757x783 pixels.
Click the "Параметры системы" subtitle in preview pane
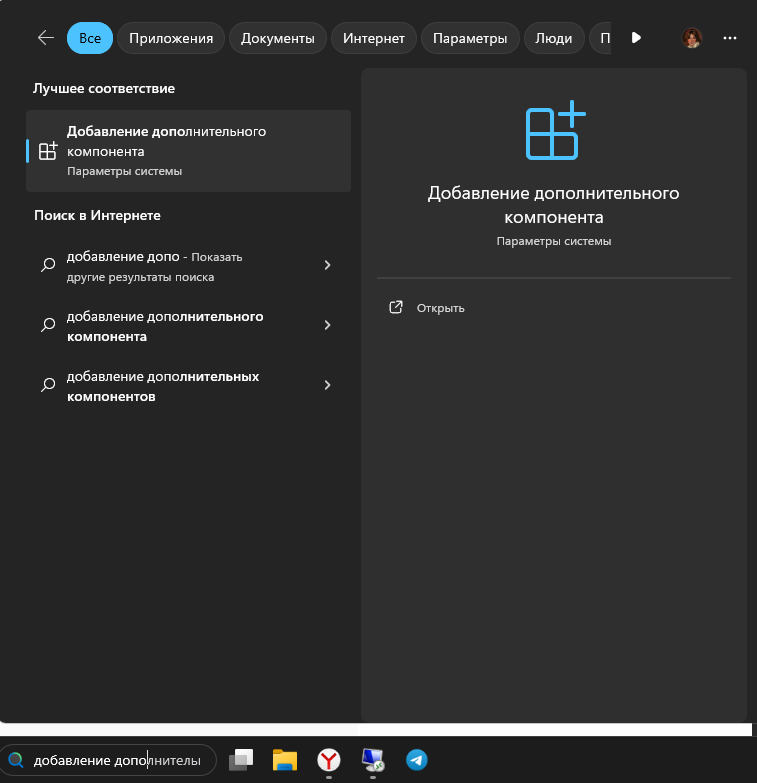(x=554, y=241)
